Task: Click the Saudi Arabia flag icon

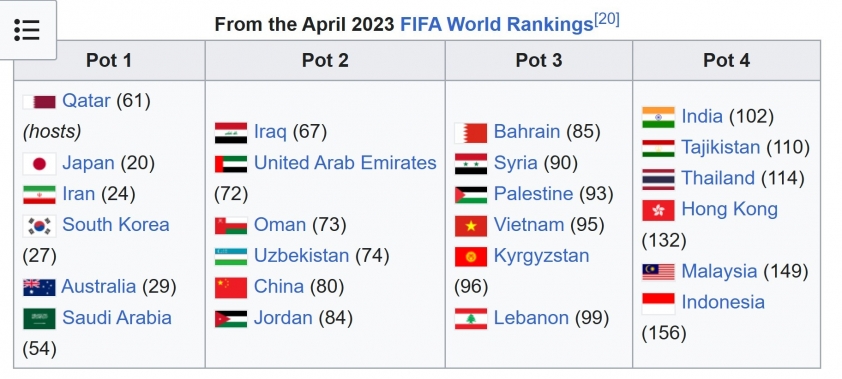Action: coord(39,318)
